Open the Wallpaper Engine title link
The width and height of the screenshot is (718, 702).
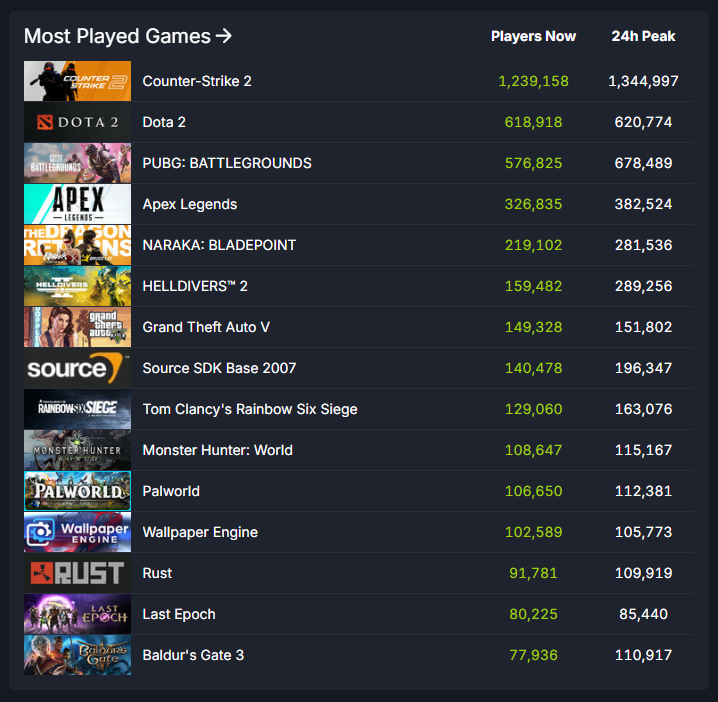[x=200, y=532]
